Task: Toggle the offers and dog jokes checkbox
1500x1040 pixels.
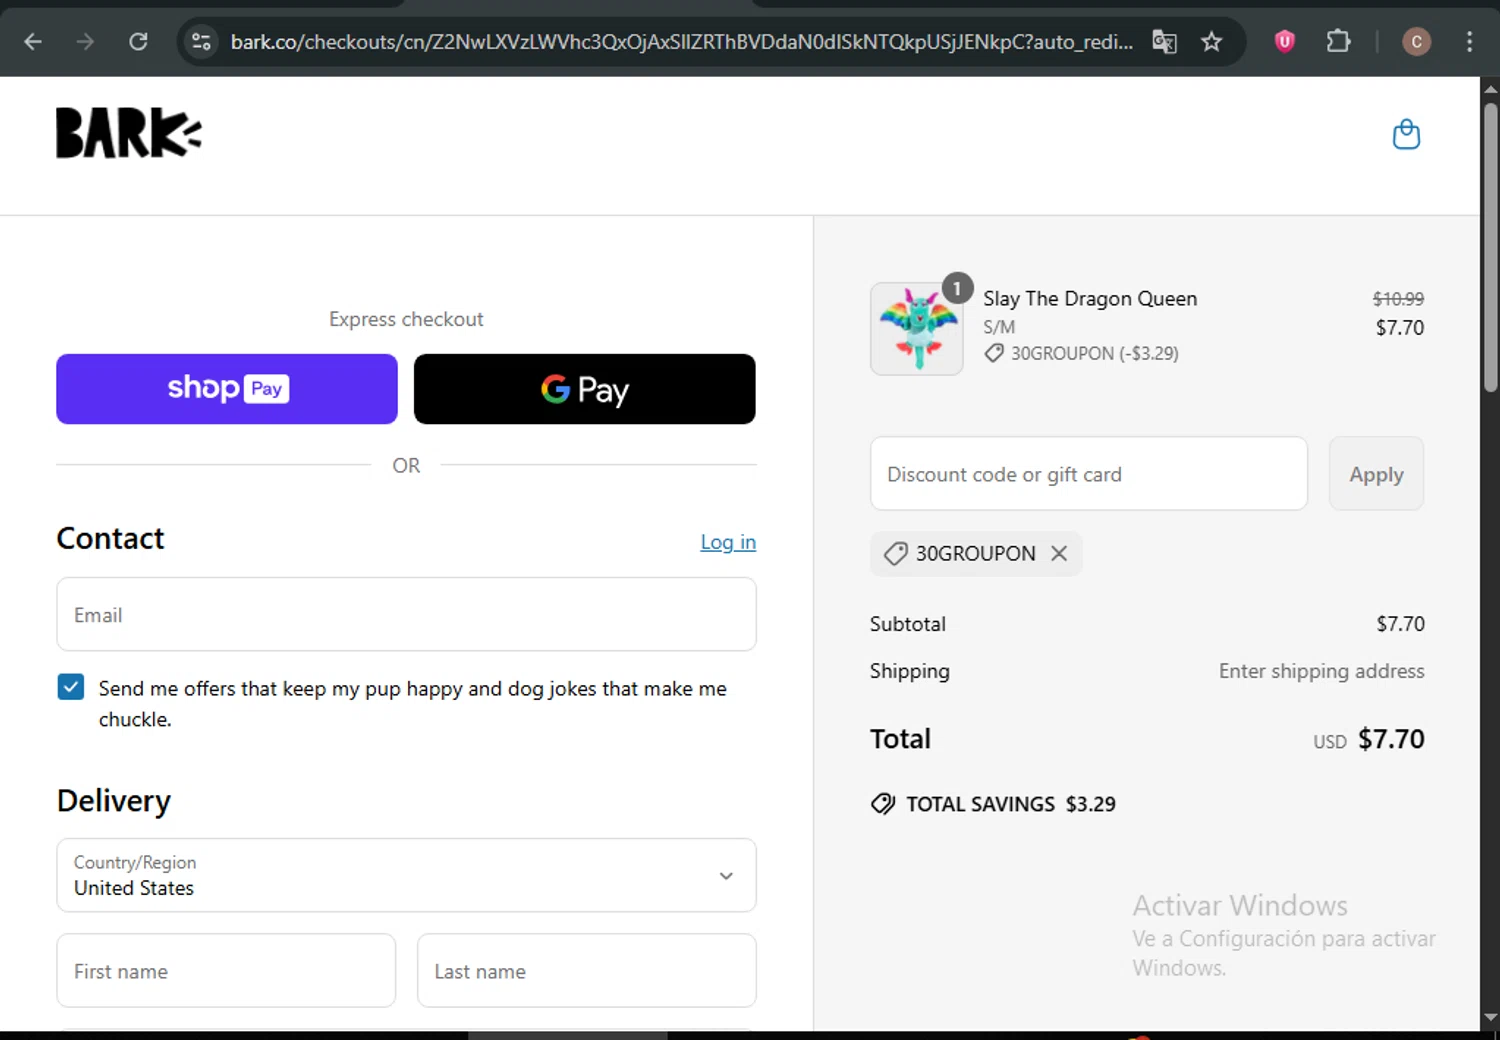Action: (71, 687)
